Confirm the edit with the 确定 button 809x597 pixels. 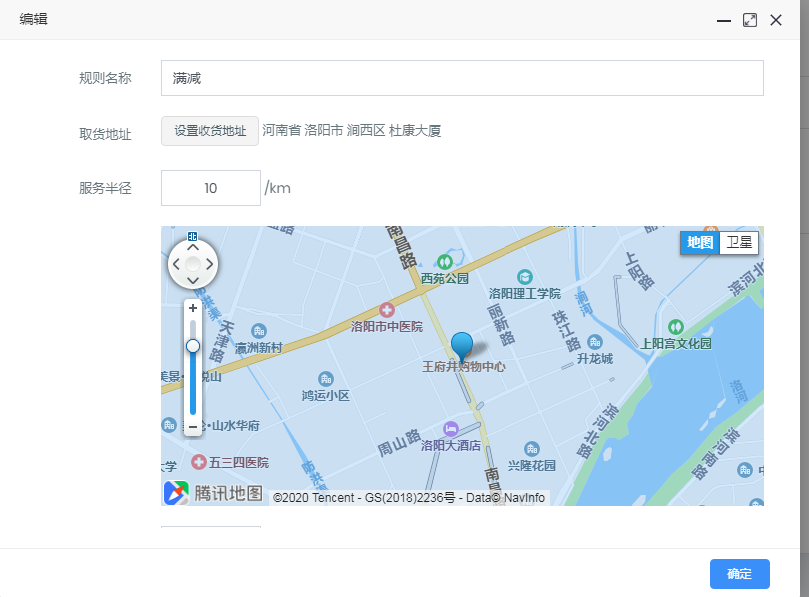click(739, 574)
